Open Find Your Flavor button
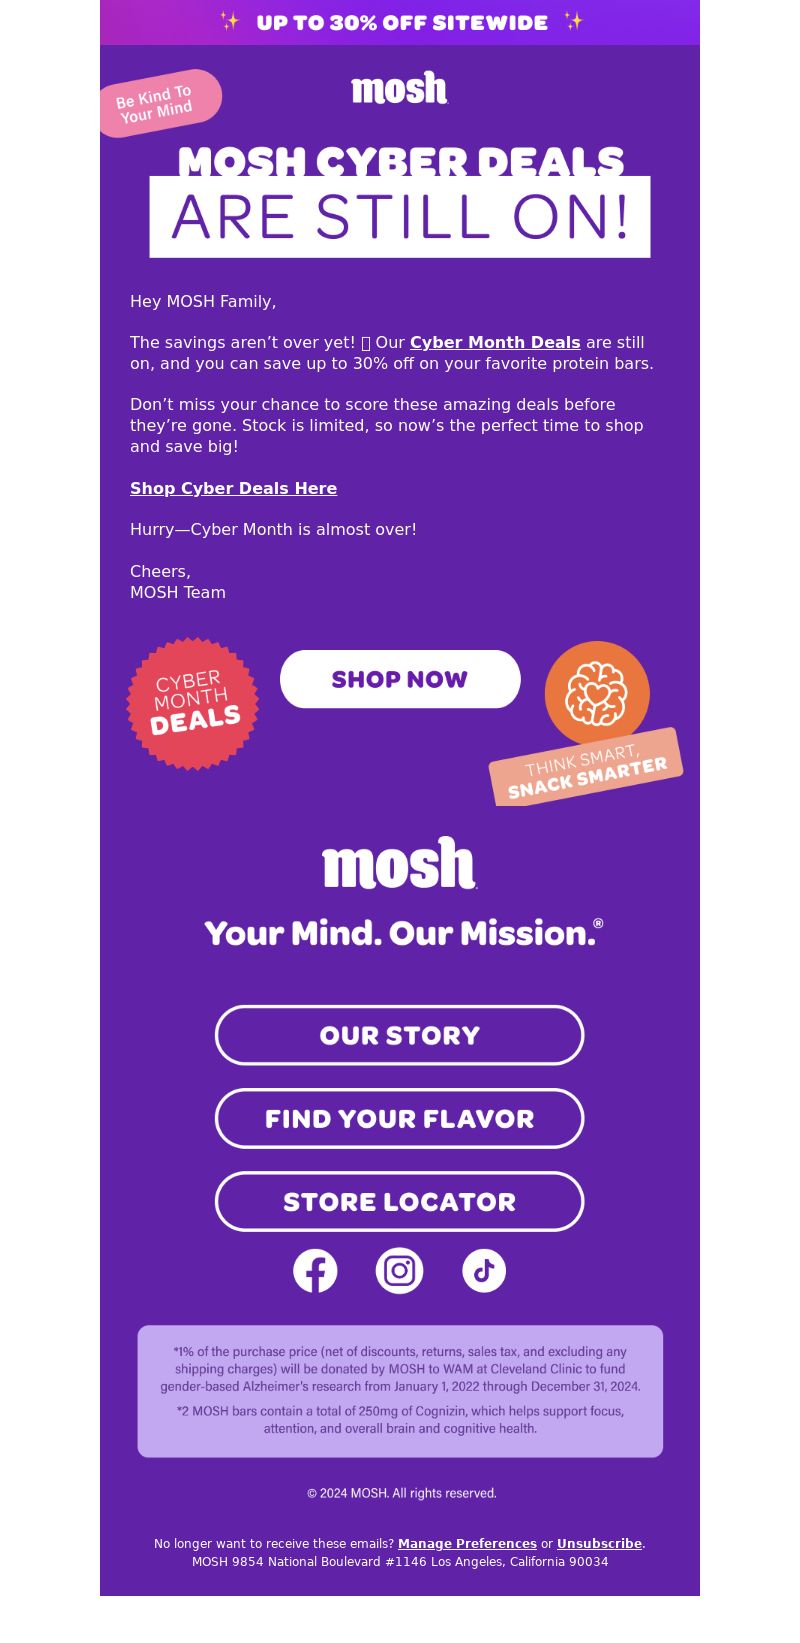The image size is (800, 1643). (400, 1118)
